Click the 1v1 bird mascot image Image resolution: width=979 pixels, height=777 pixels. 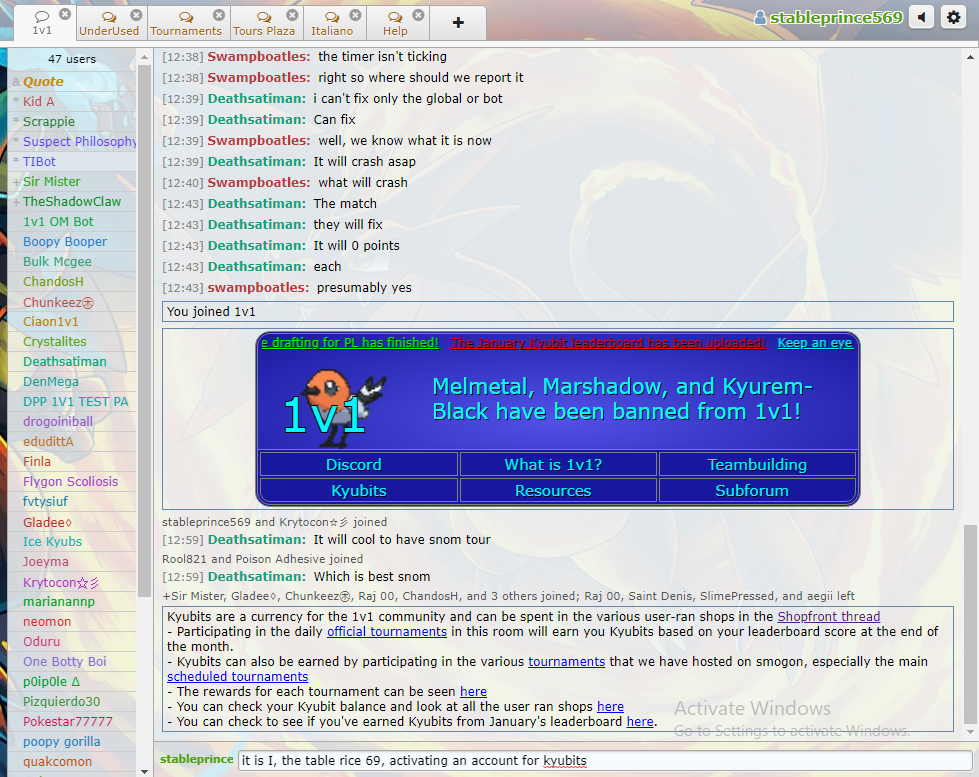[x=333, y=400]
